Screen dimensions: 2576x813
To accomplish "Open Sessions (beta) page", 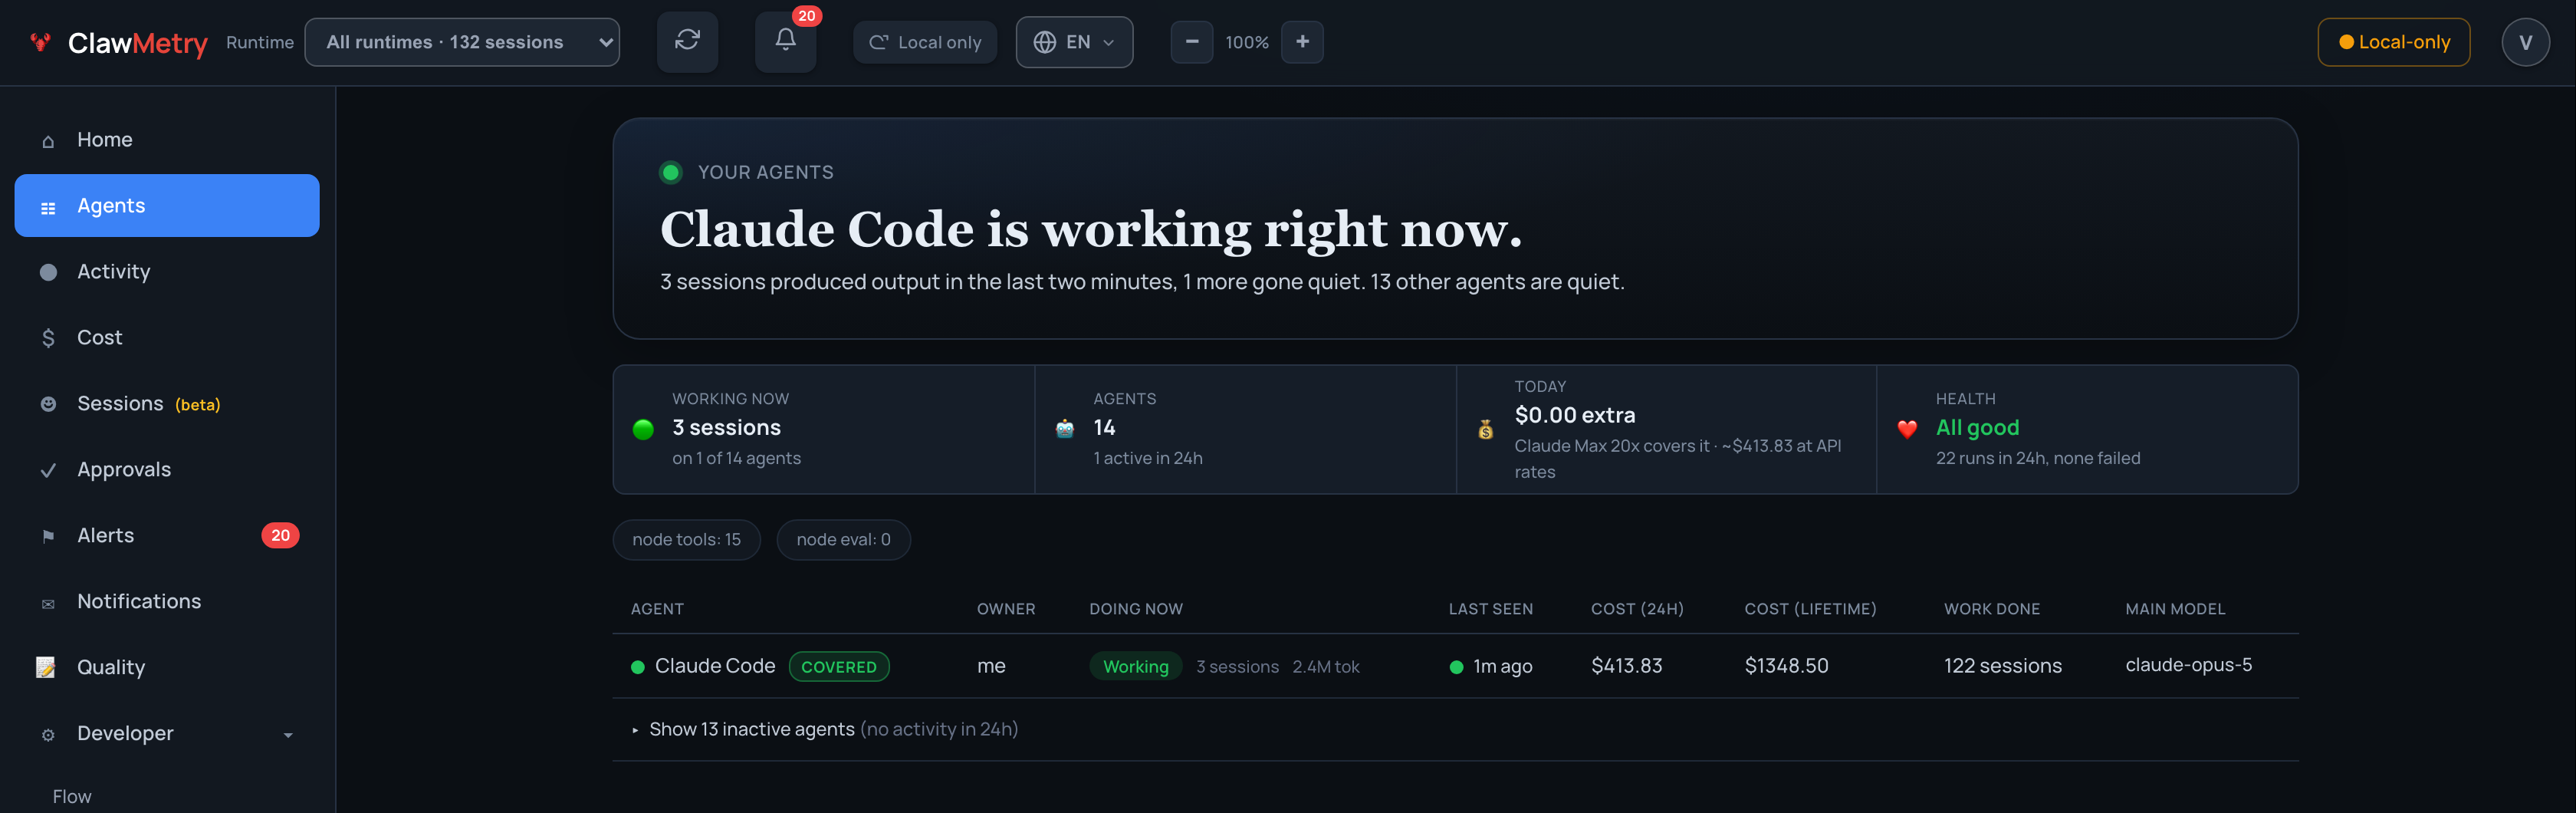I will pyautogui.click(x=167, y=403).
